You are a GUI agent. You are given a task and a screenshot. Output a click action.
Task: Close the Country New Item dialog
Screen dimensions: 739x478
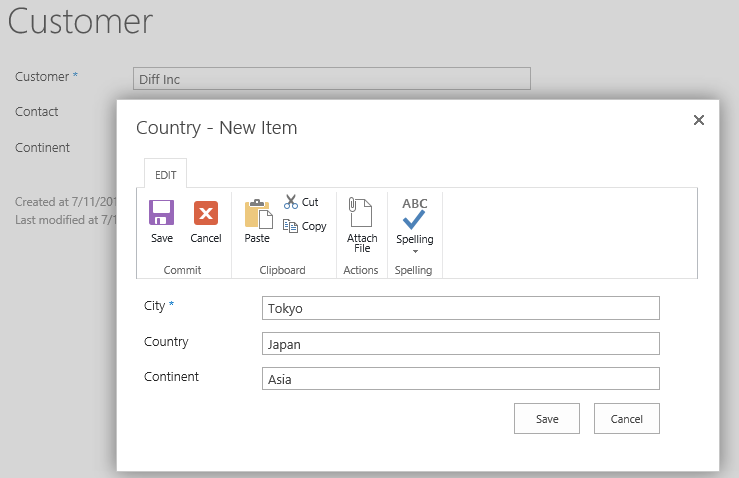point(699,120)
